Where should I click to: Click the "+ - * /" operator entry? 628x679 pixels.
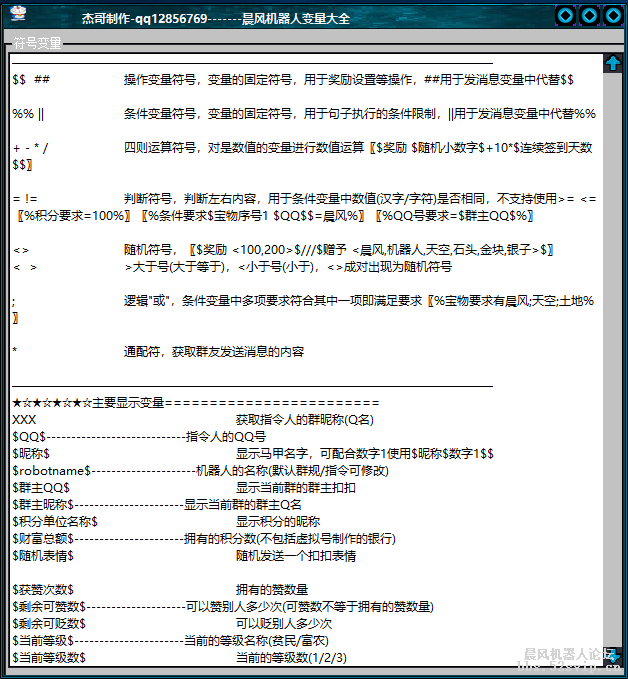tap(30, 148)
